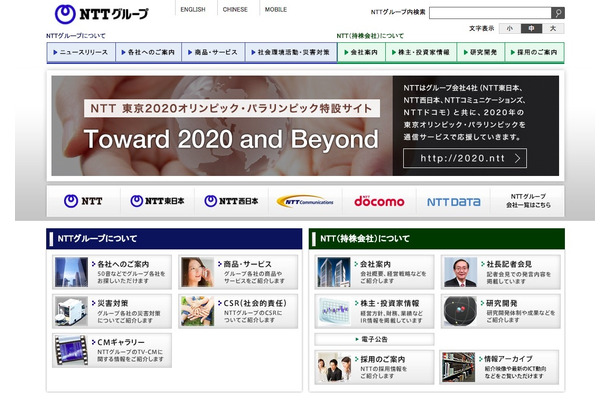
Task: Open 社会環境活動・災害対策 menu tab
Action: click(291, 52)
